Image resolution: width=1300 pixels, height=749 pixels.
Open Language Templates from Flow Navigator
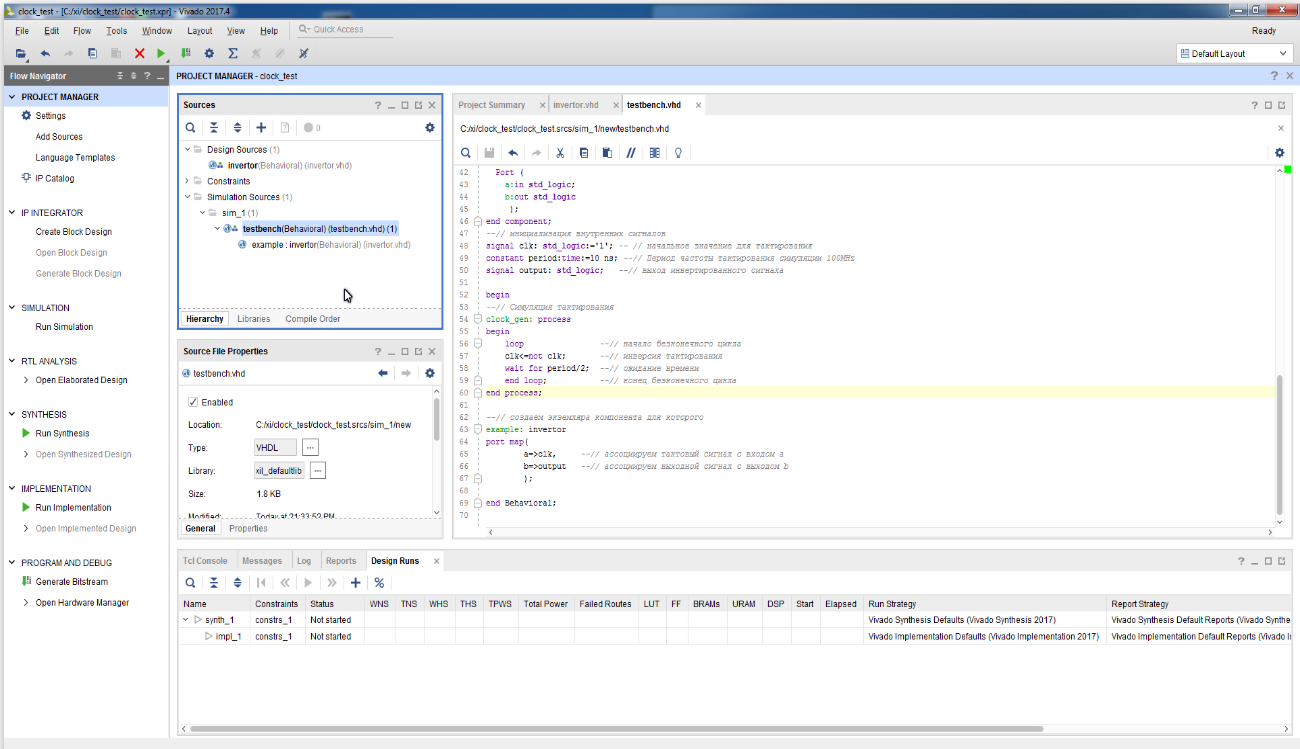tap(75, 158)
